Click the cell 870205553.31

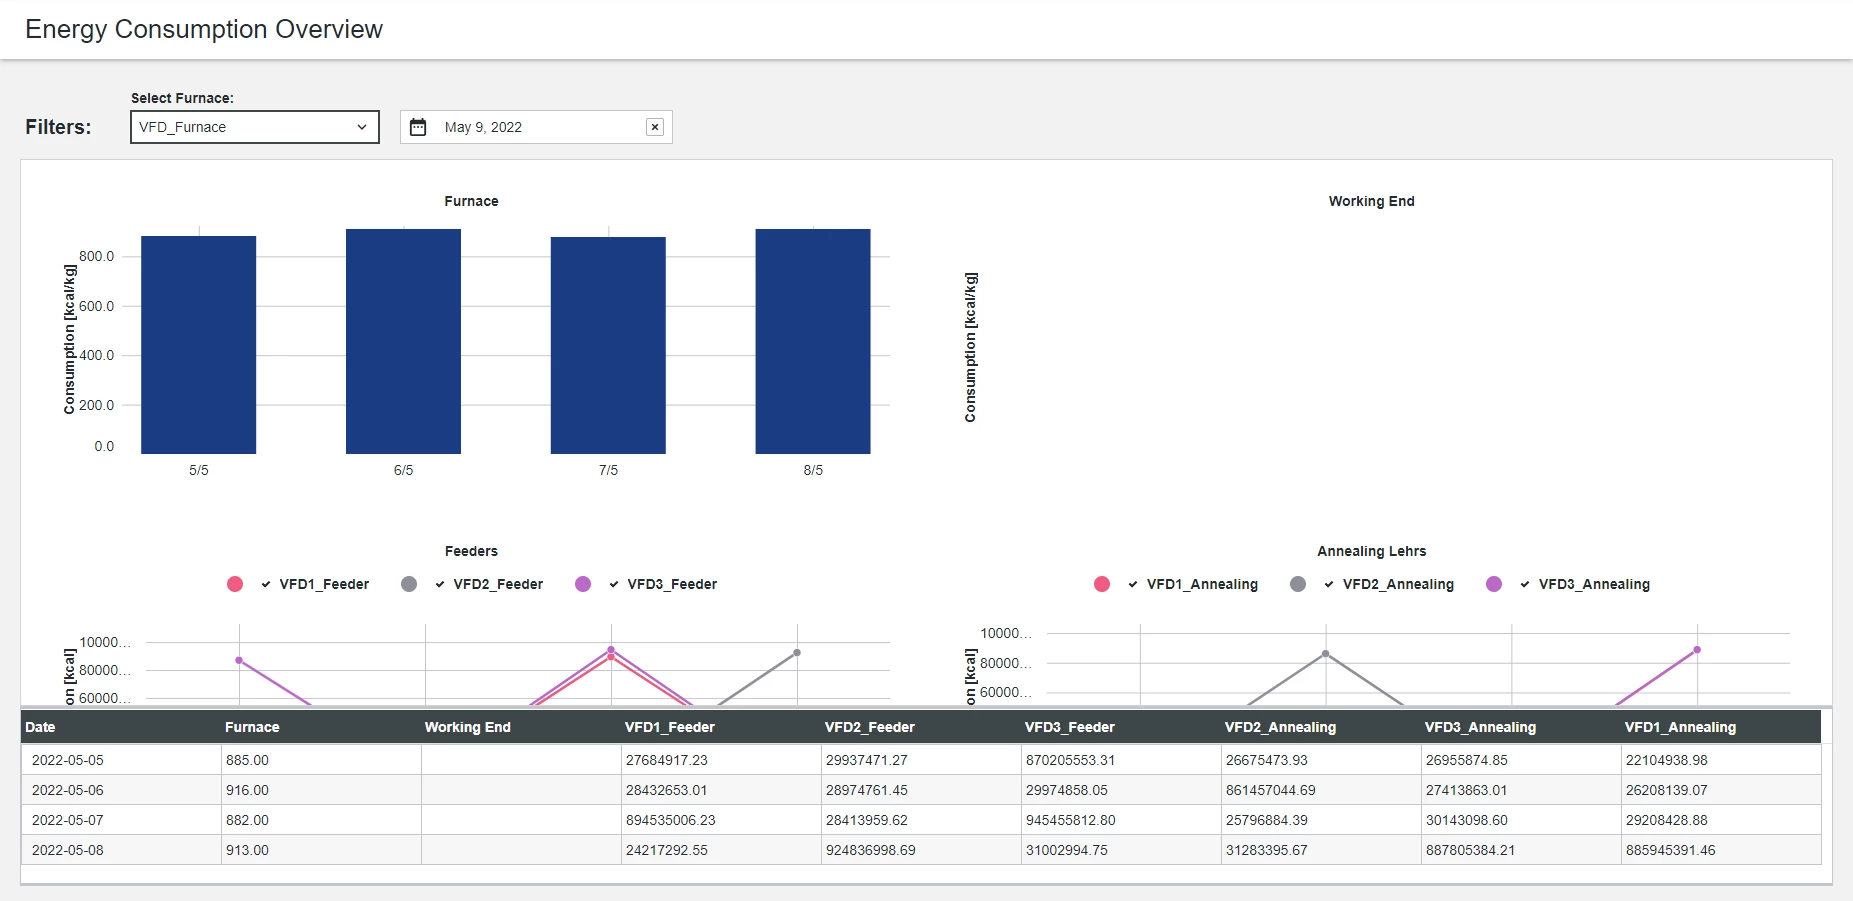[x=1121, y=760]
